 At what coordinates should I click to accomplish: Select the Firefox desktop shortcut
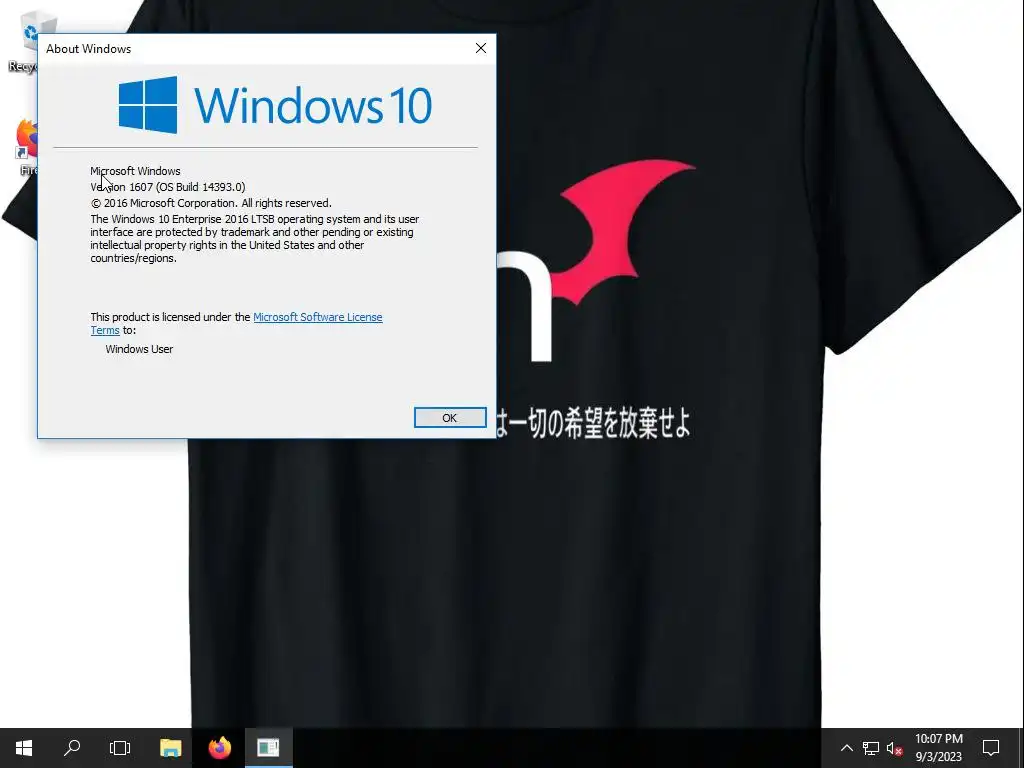pyautogui.click(x=26, y=147)
